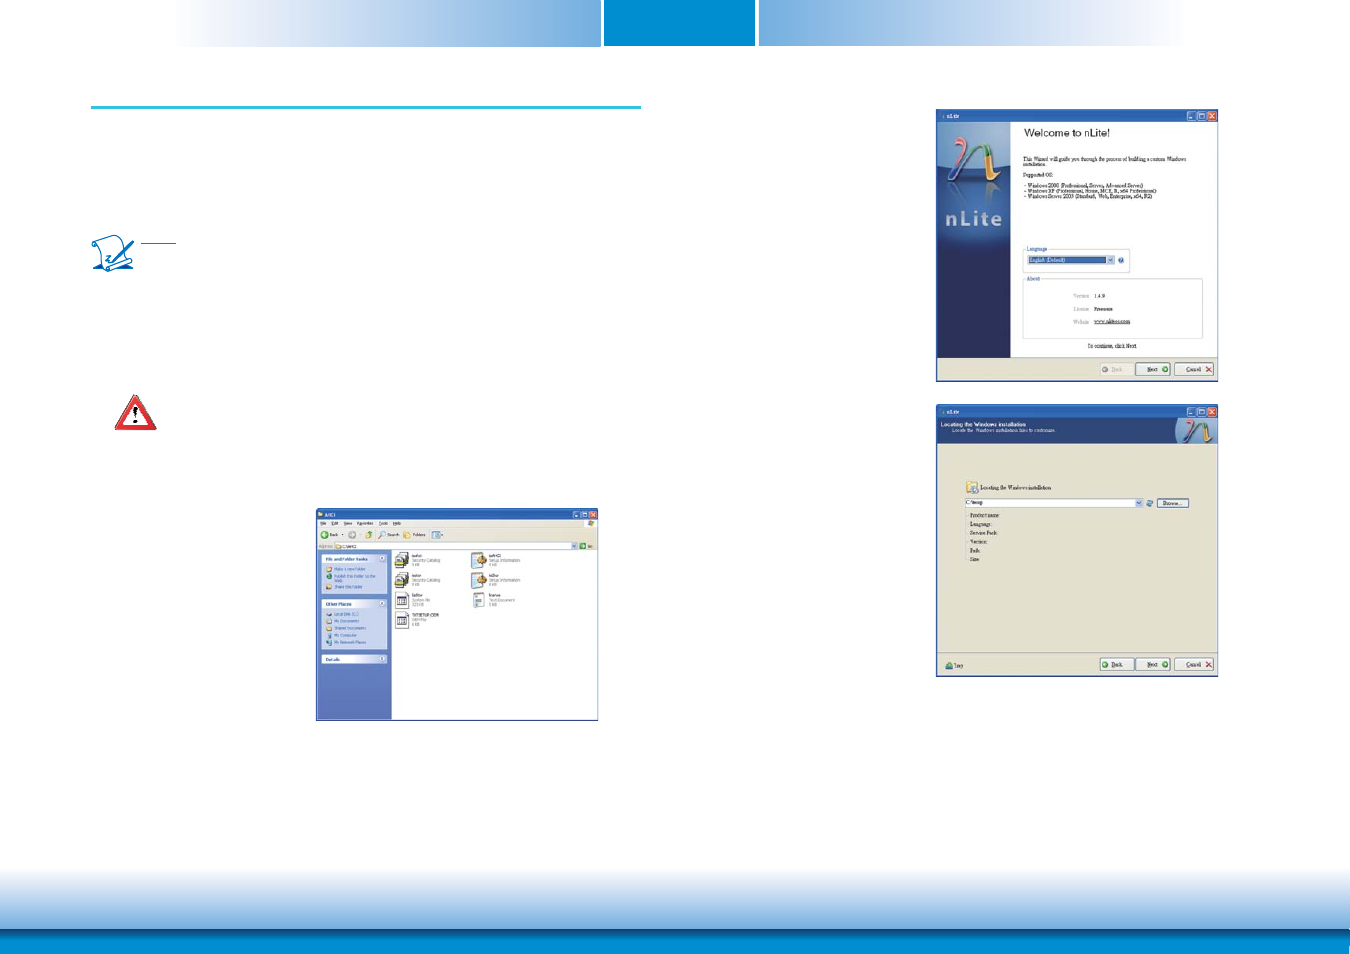Open Shared Documents in Other Places
Image resolution: width=1350 pixels, height=954 pixels.
pos(346,628)
